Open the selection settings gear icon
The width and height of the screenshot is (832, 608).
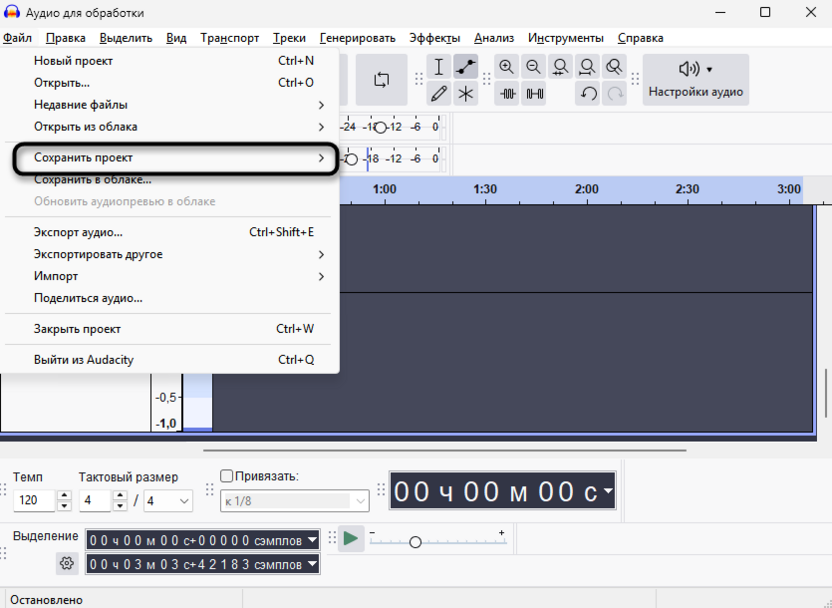pos(67,563)
